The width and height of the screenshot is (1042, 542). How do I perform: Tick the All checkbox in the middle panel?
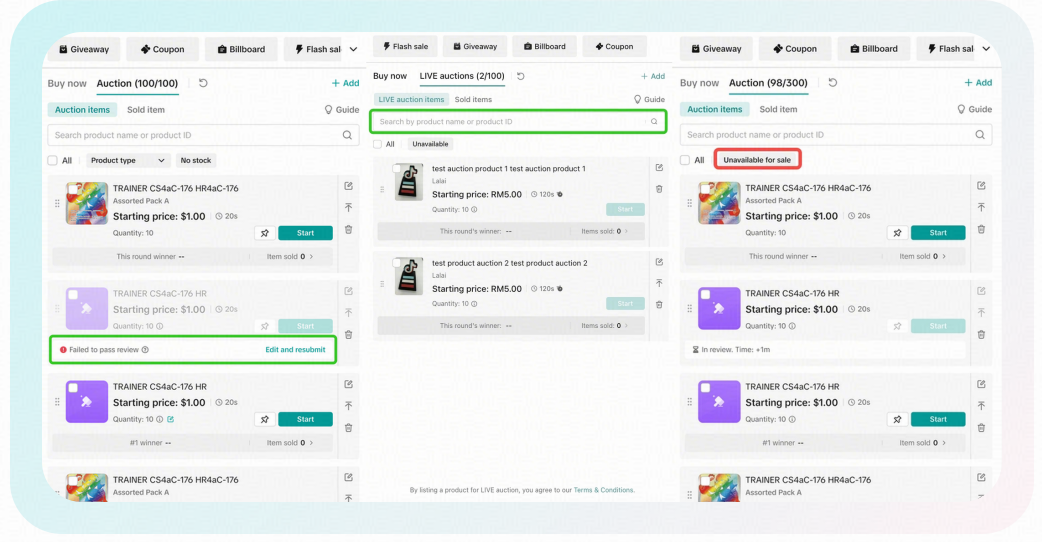[x=377, y=144]
